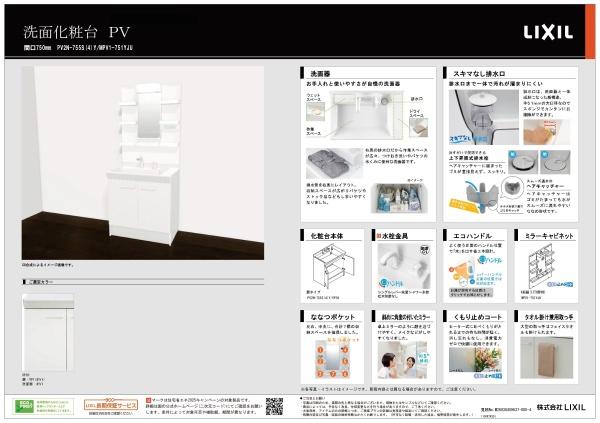This screenshot has height=423, width=600.
Task: Click the hair catcher drain diagram
Action: [x=473, y=198]
